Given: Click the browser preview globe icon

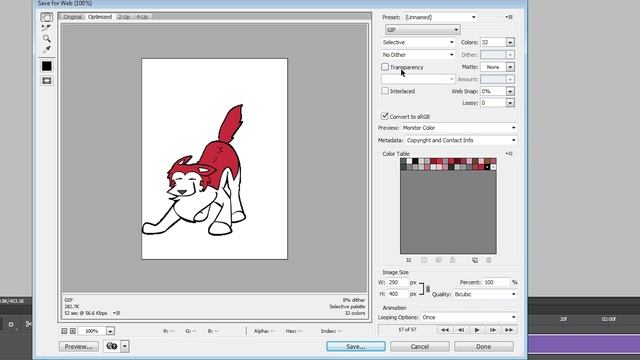Looking at the screenshot, I should click(x=111, y=346).
